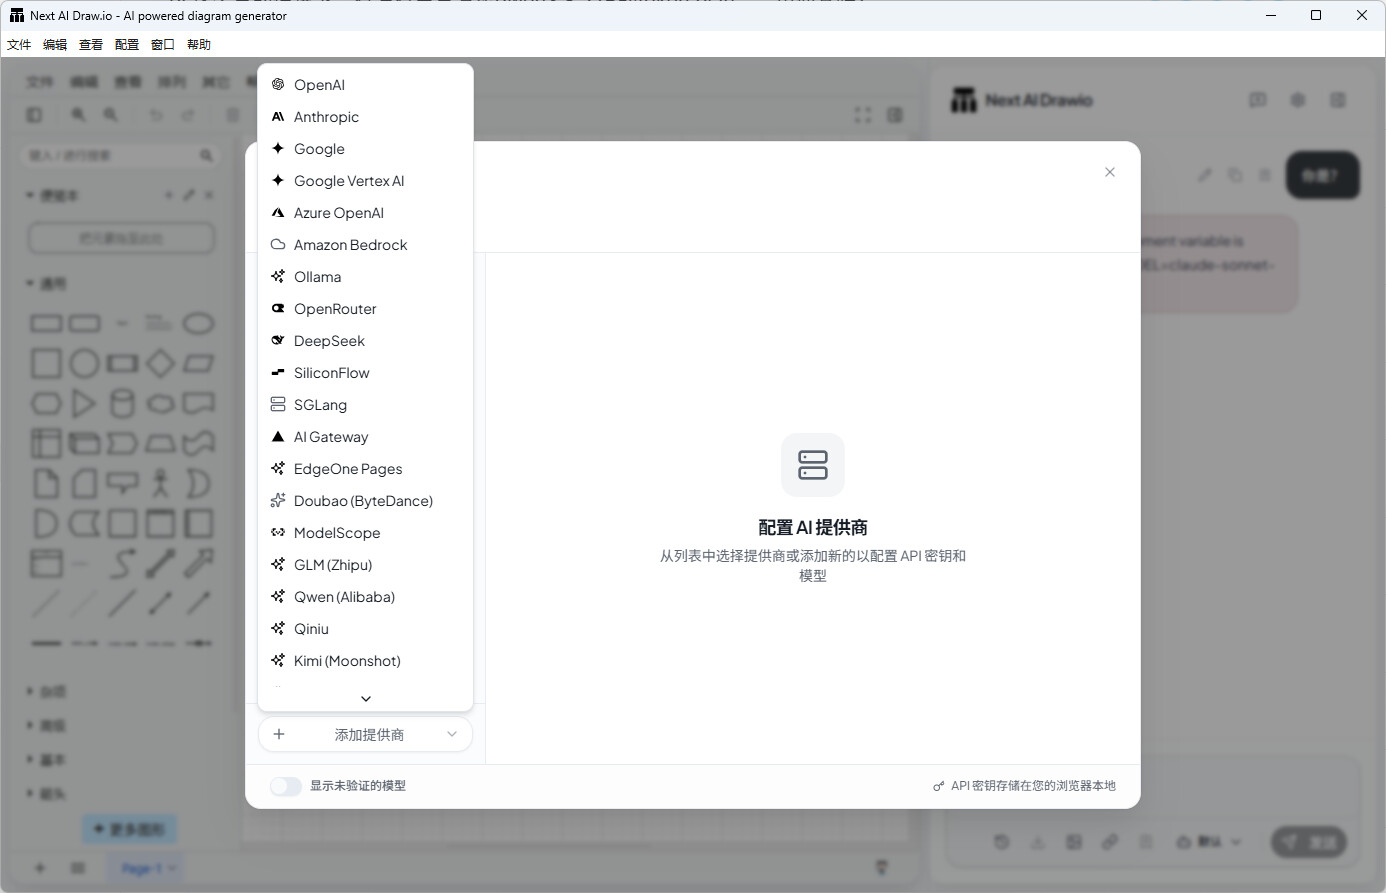1386x893 pixels.
Task: Click the OpenRouter logo icon
Action: 278,309
